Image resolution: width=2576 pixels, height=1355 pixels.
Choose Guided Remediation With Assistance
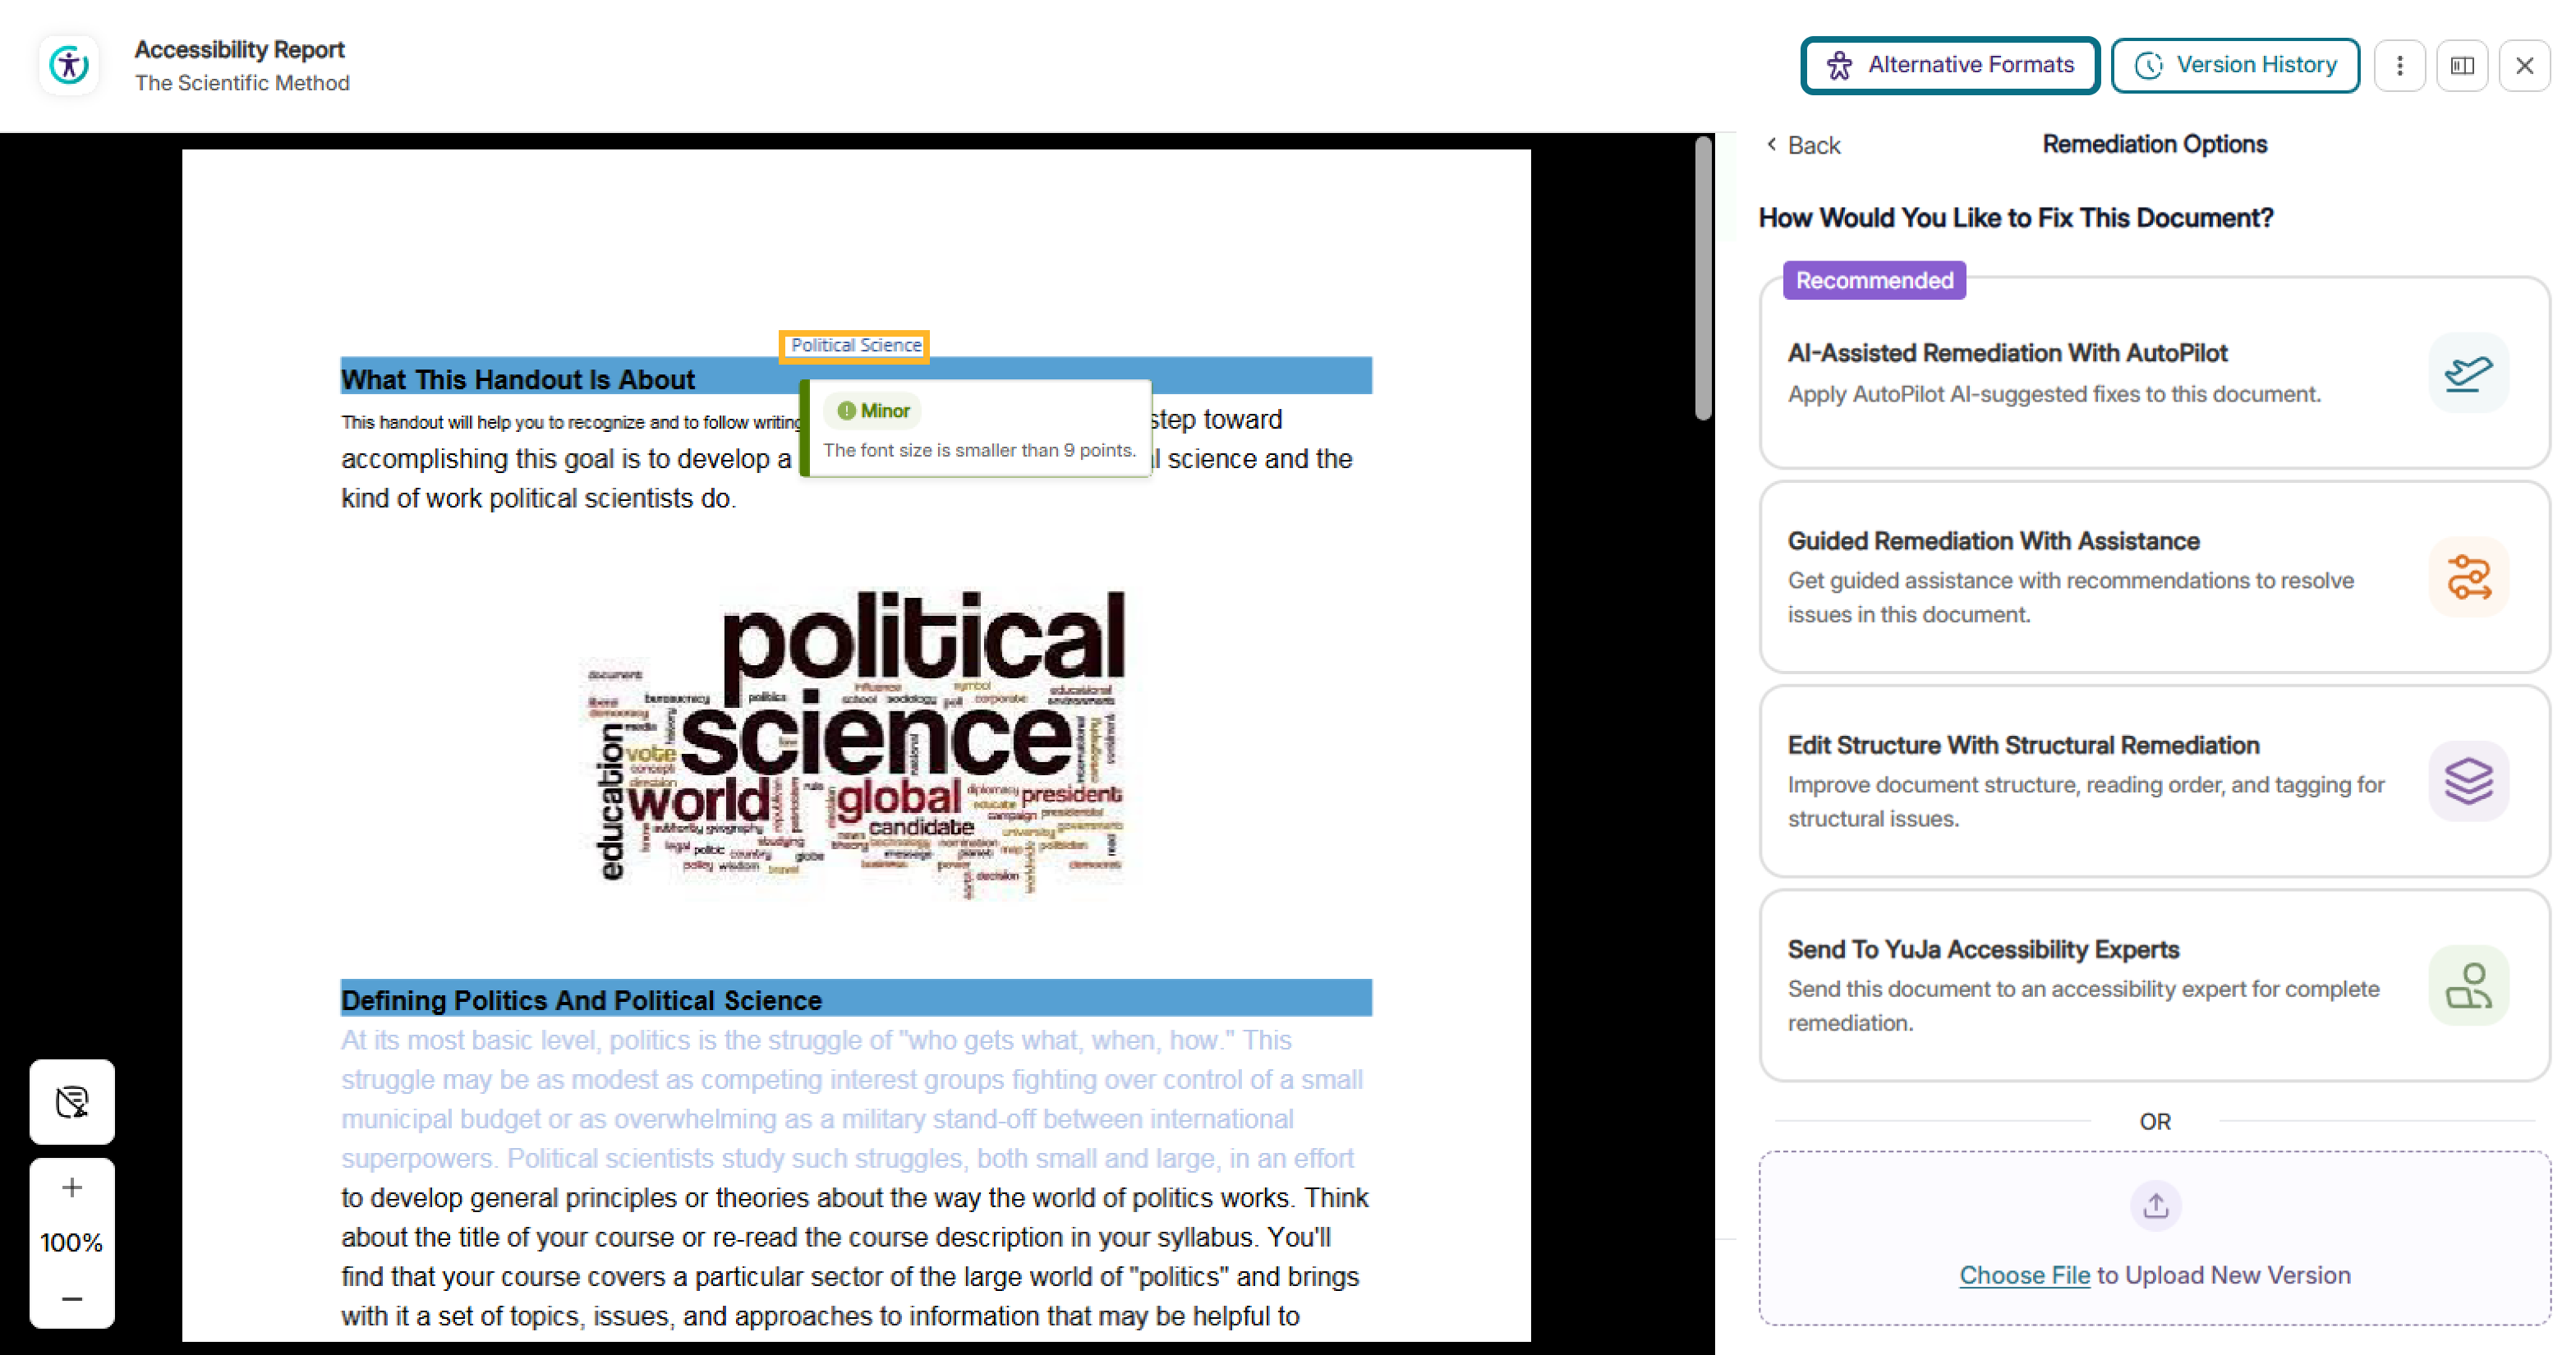click(2154, 577)
